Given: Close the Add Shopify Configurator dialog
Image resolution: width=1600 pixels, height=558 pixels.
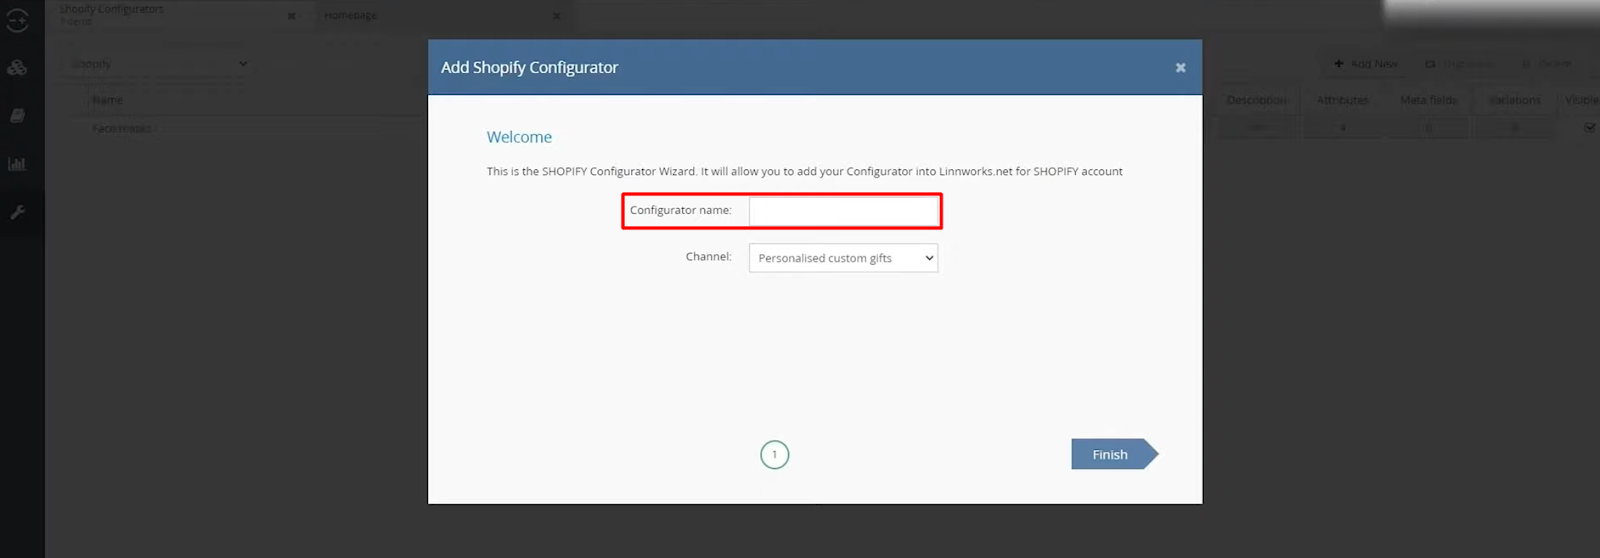Looking at the screenshot, I should pos(1180,68).
